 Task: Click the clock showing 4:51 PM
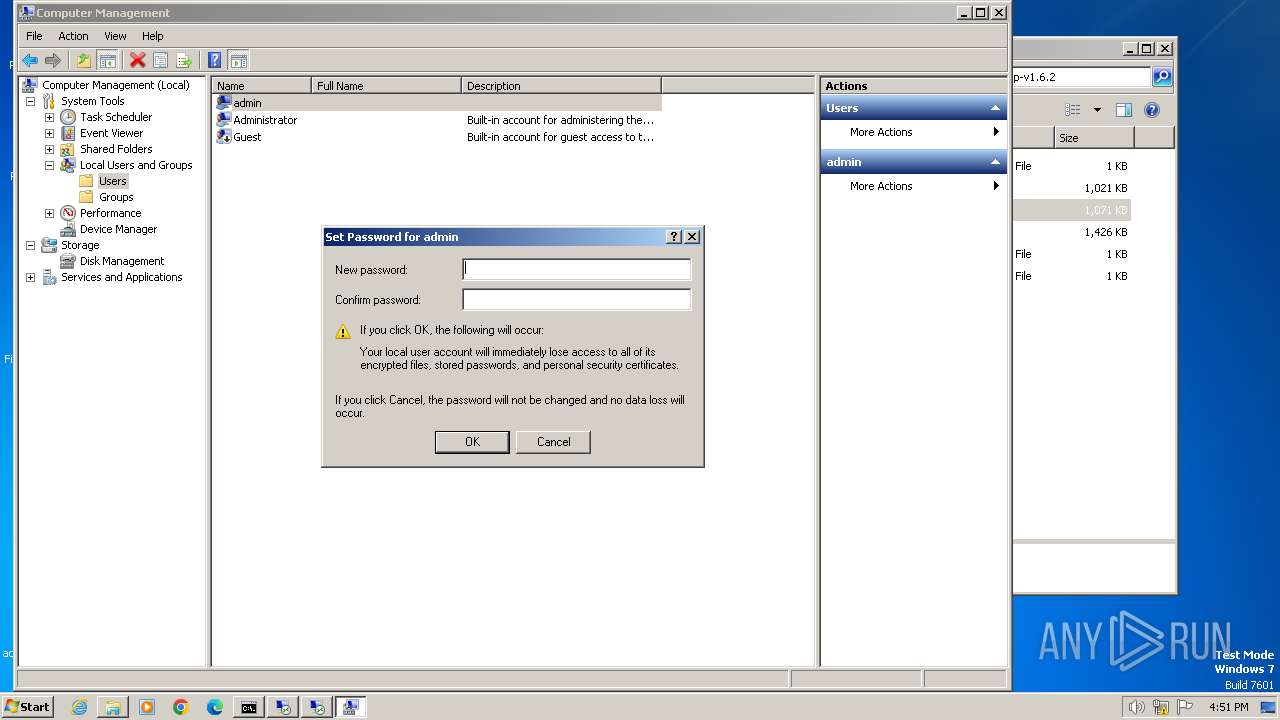[1228, 707]
